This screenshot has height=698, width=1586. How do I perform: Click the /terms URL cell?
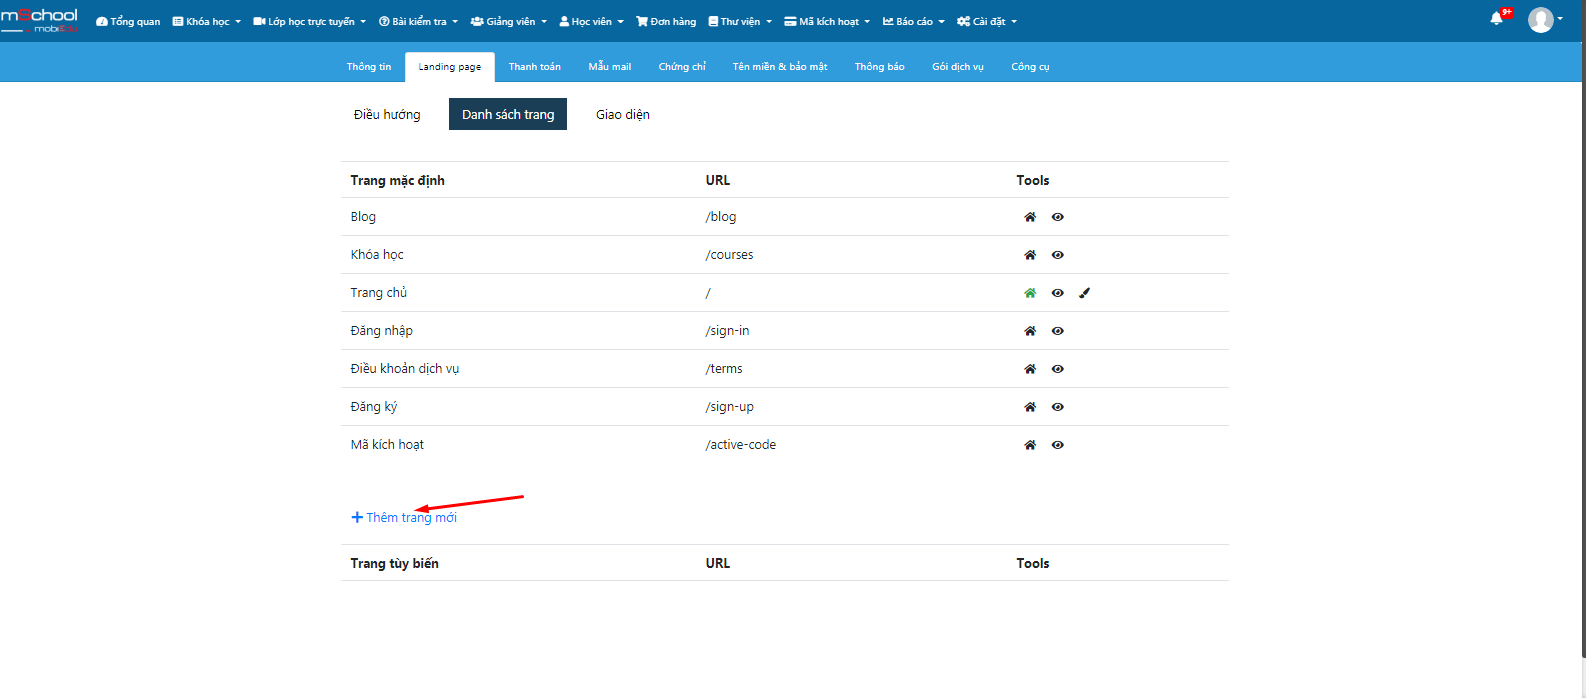click(x=724, y=369)
